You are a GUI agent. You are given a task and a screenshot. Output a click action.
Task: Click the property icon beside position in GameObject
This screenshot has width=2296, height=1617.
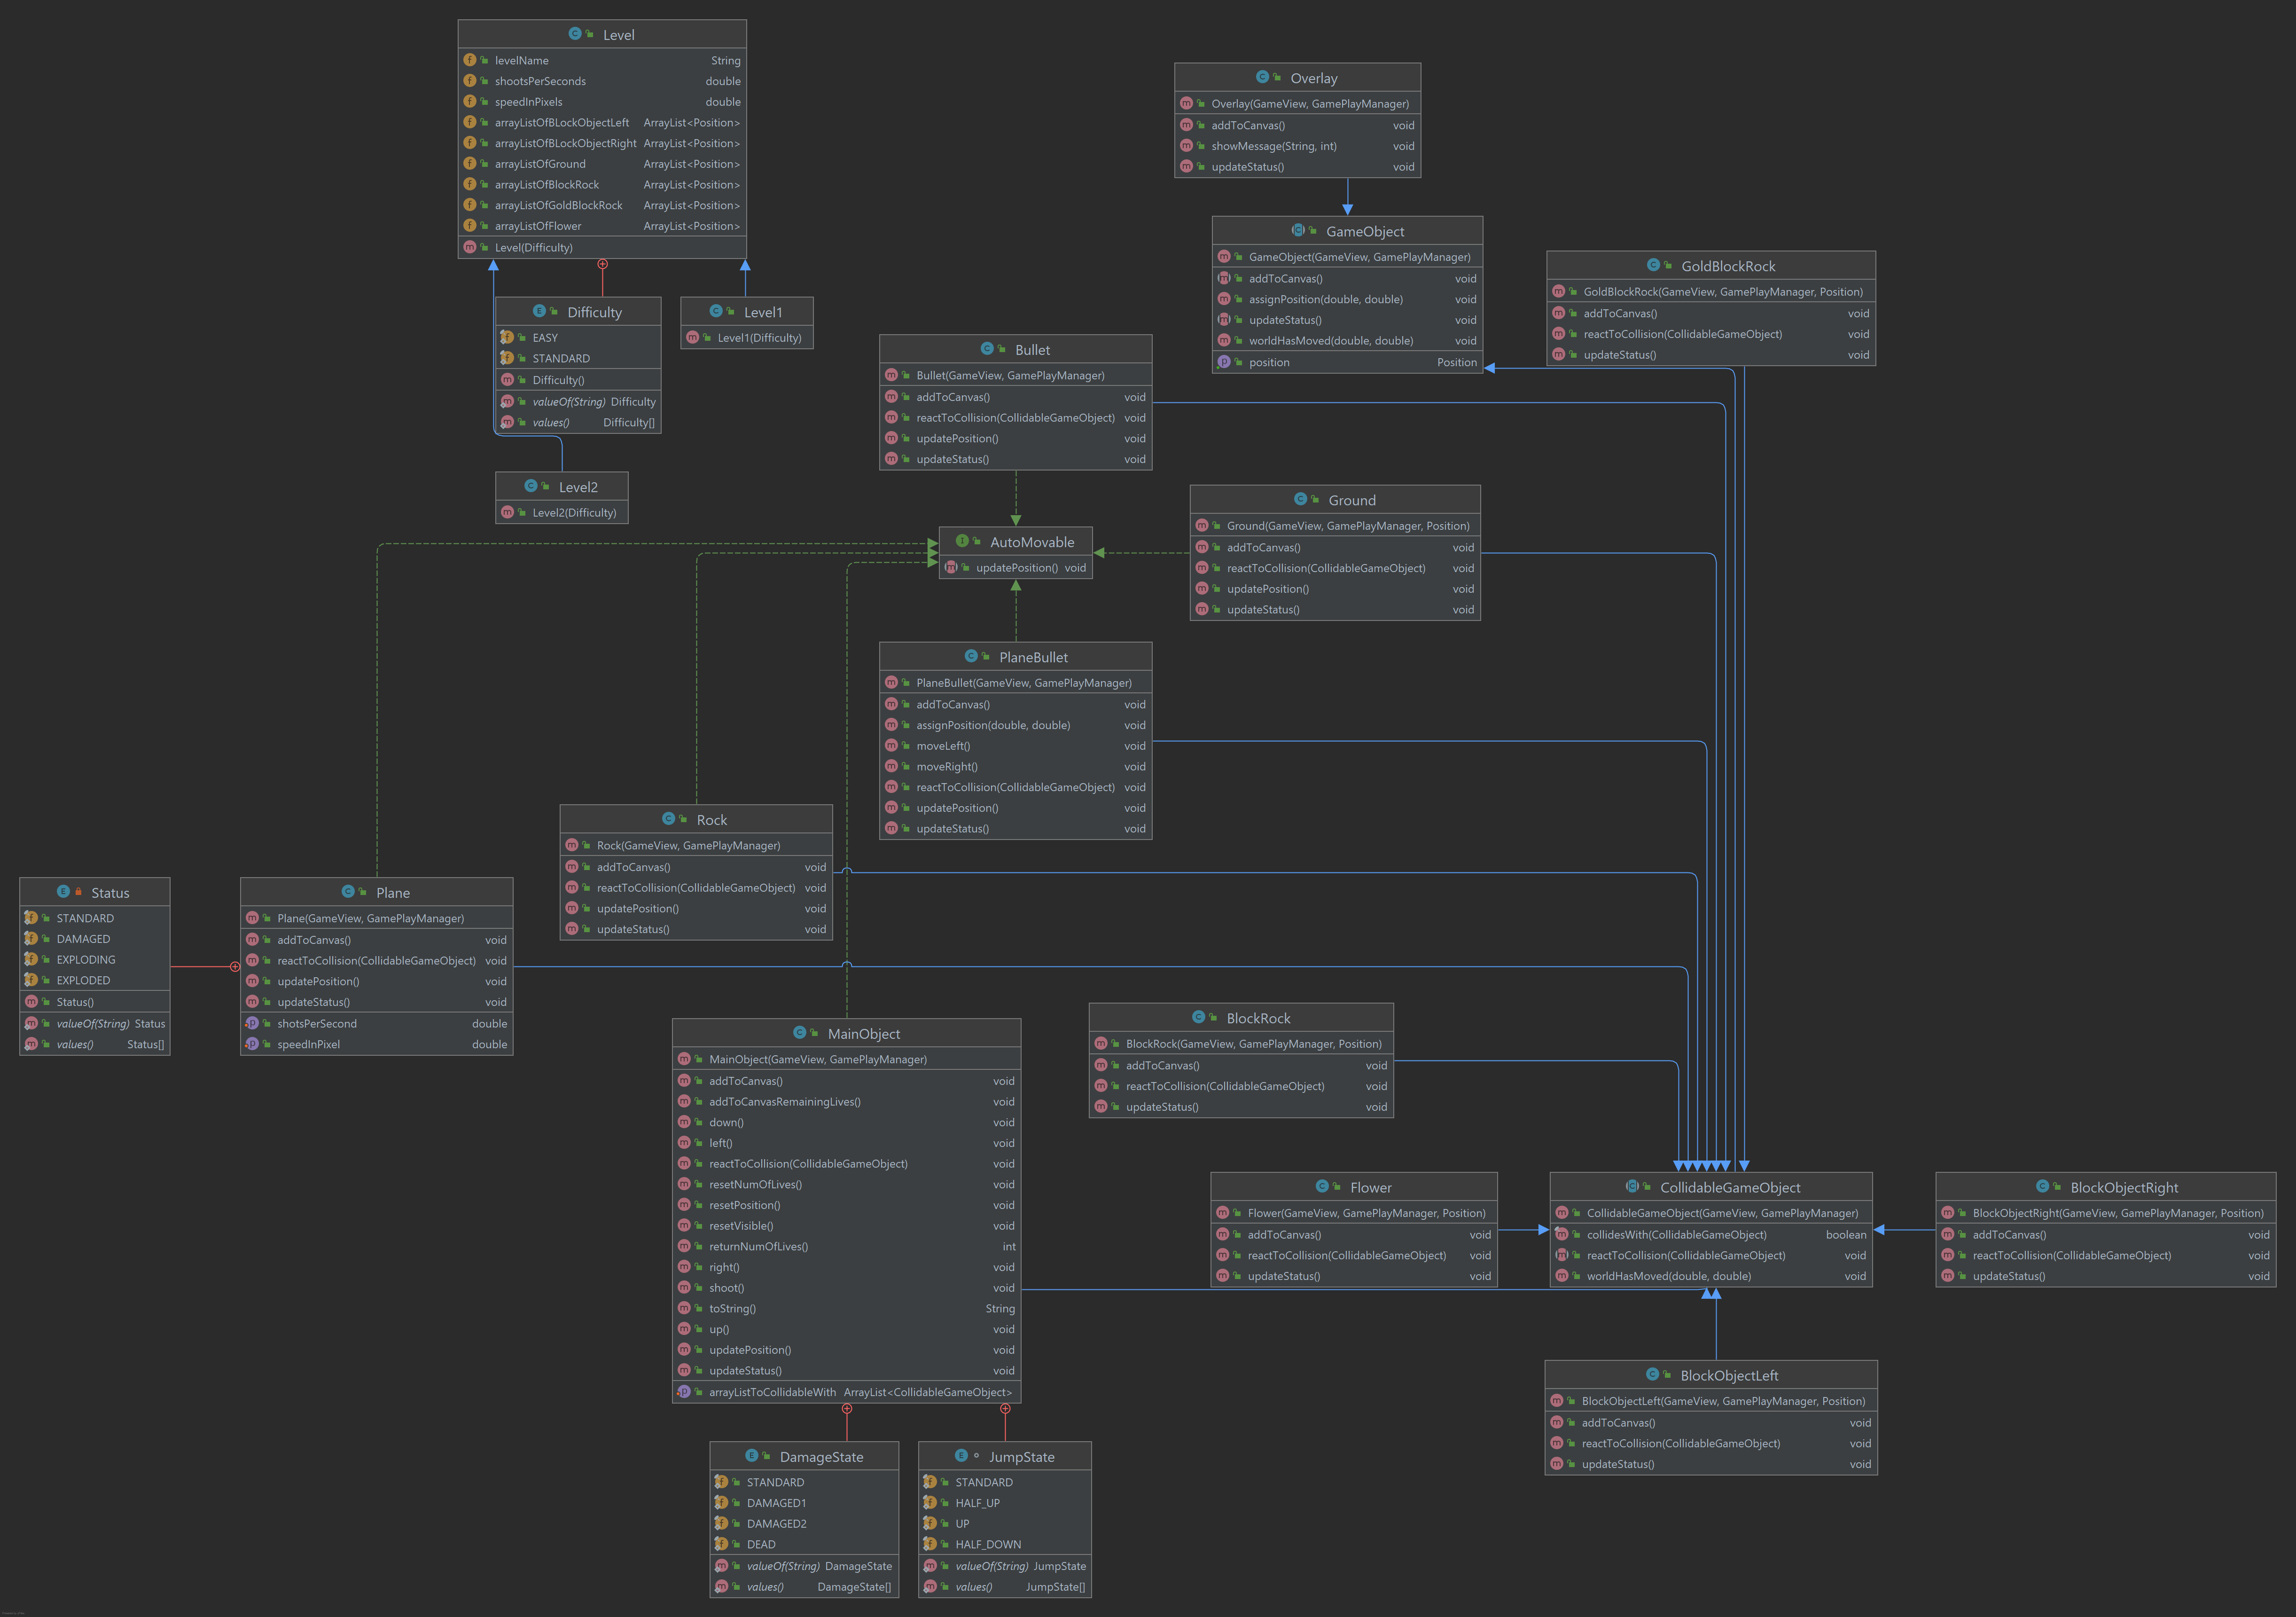1225,361
